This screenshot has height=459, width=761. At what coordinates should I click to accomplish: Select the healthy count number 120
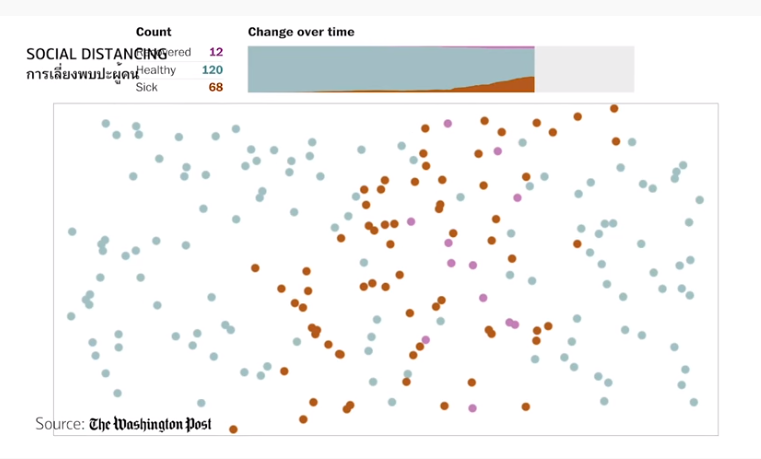pyautogui.click(x=212, y=70)
